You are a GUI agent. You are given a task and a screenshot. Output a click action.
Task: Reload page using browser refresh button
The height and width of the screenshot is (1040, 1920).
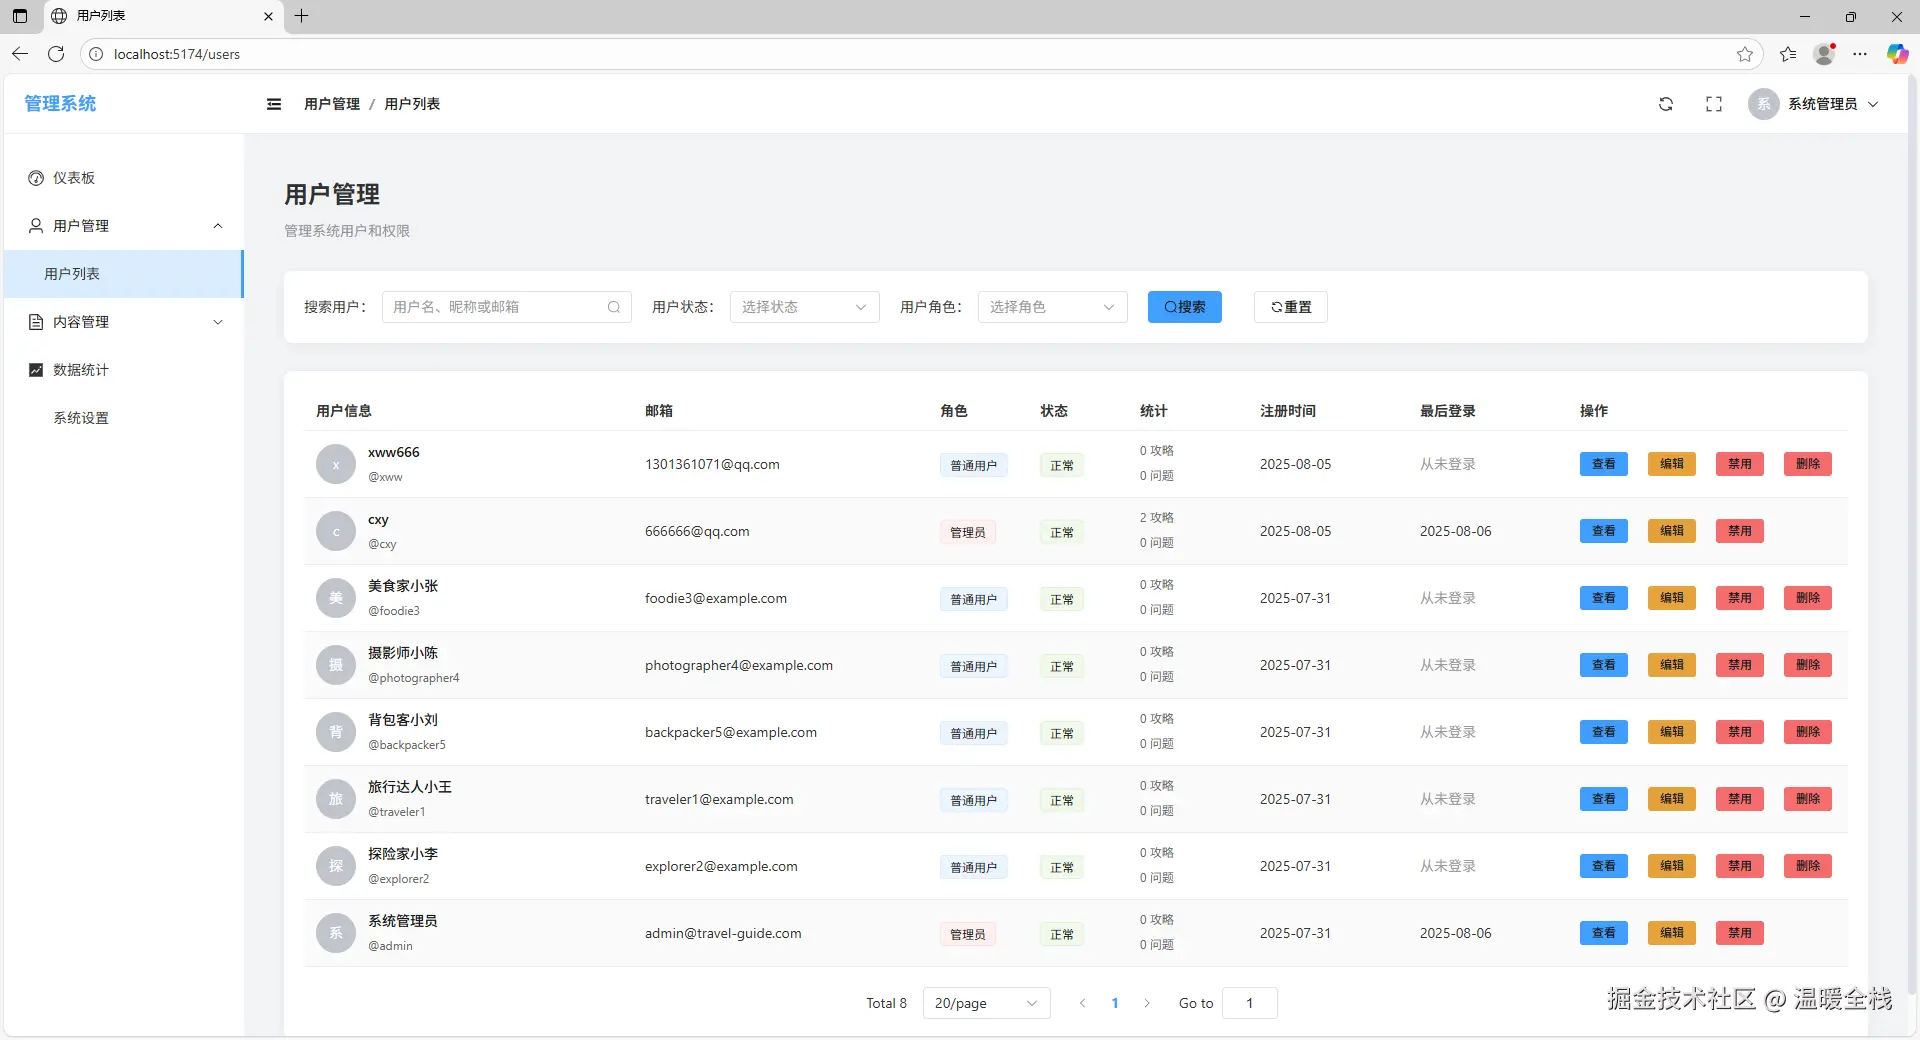pyautogui.click(x=56, y=54)
